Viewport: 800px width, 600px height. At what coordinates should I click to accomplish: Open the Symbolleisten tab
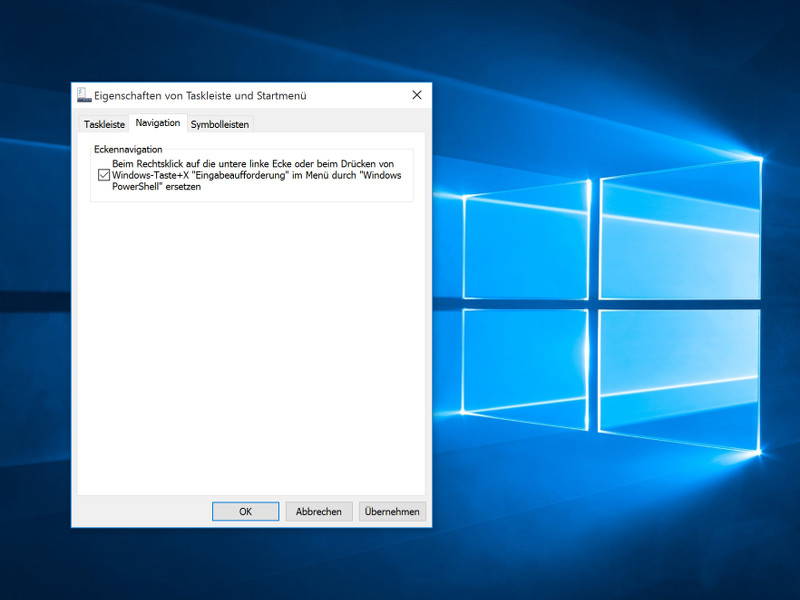[220, 124]
